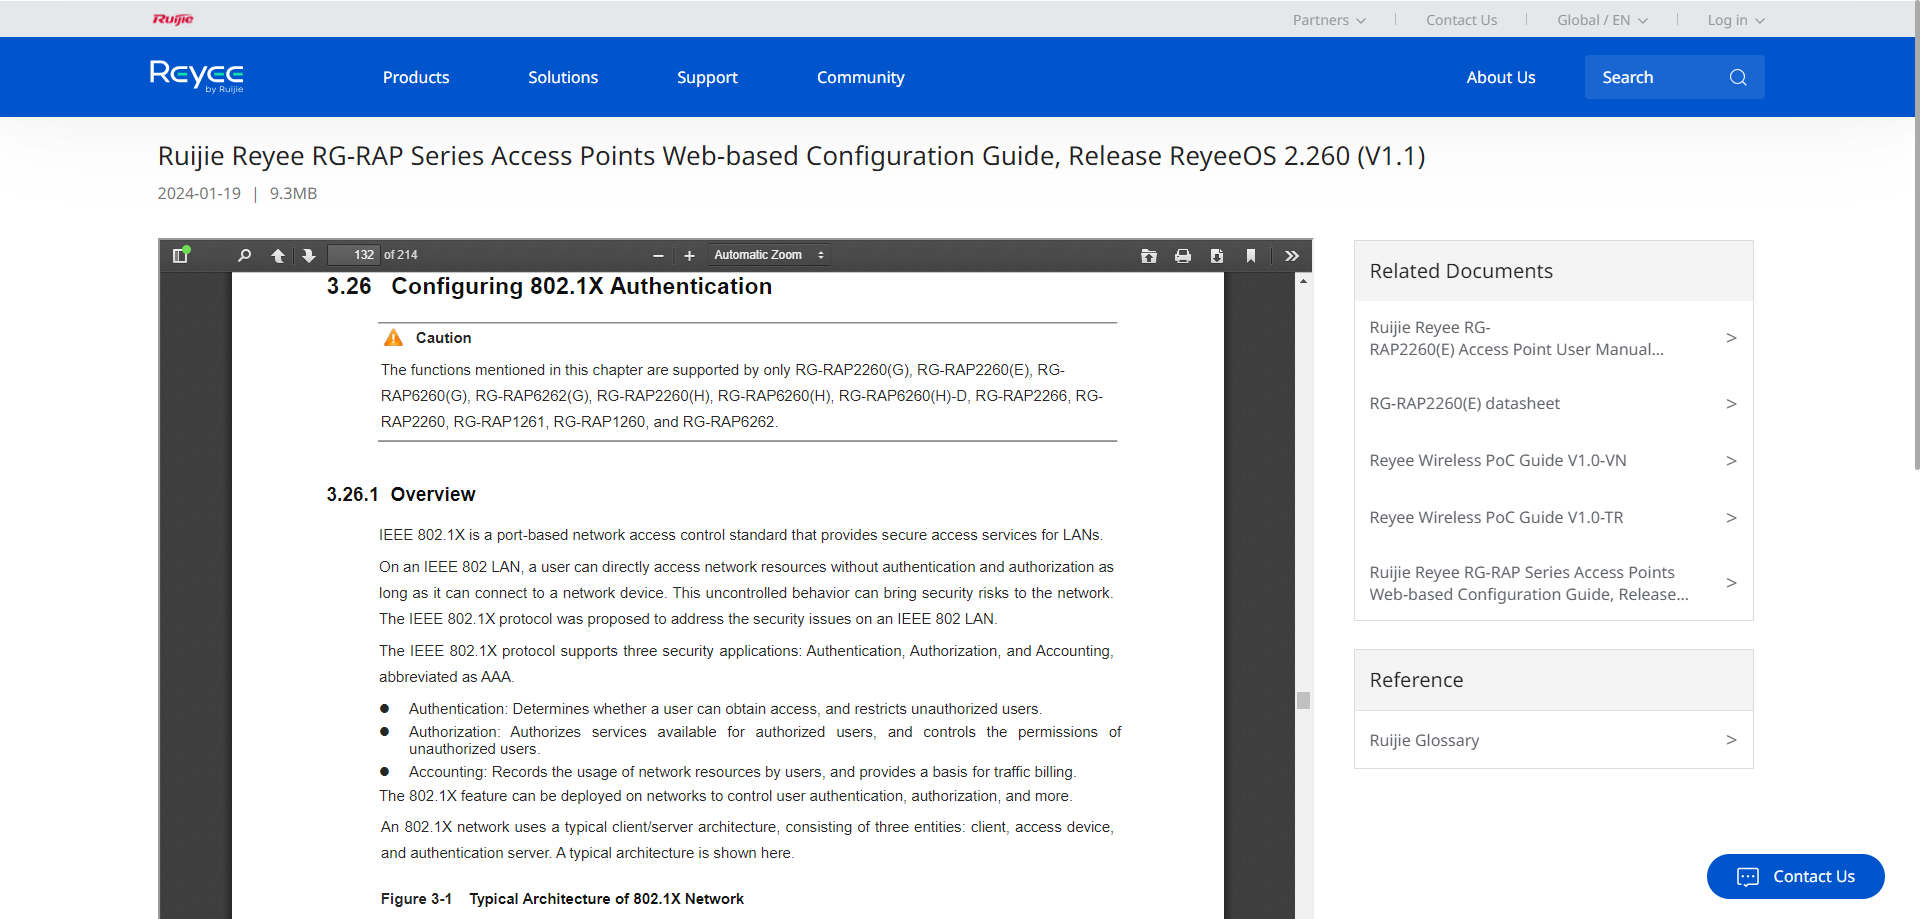Expand the Partners dropdown
Viewport: 1920px width, 919px height.
pyautogui.click(x=1329, y=20)
